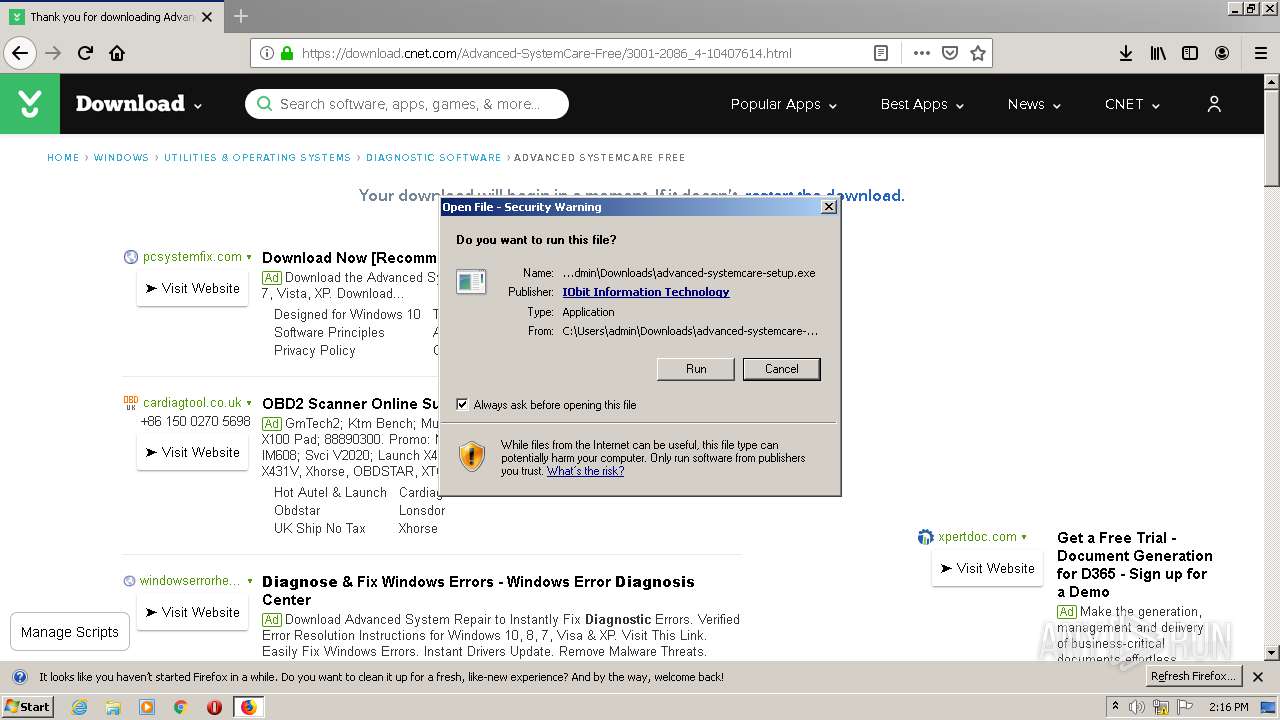The height and width of the screenshot is (720, 1280).
Task: Open Opera browser from taskbar
Action: click(214, 707)
